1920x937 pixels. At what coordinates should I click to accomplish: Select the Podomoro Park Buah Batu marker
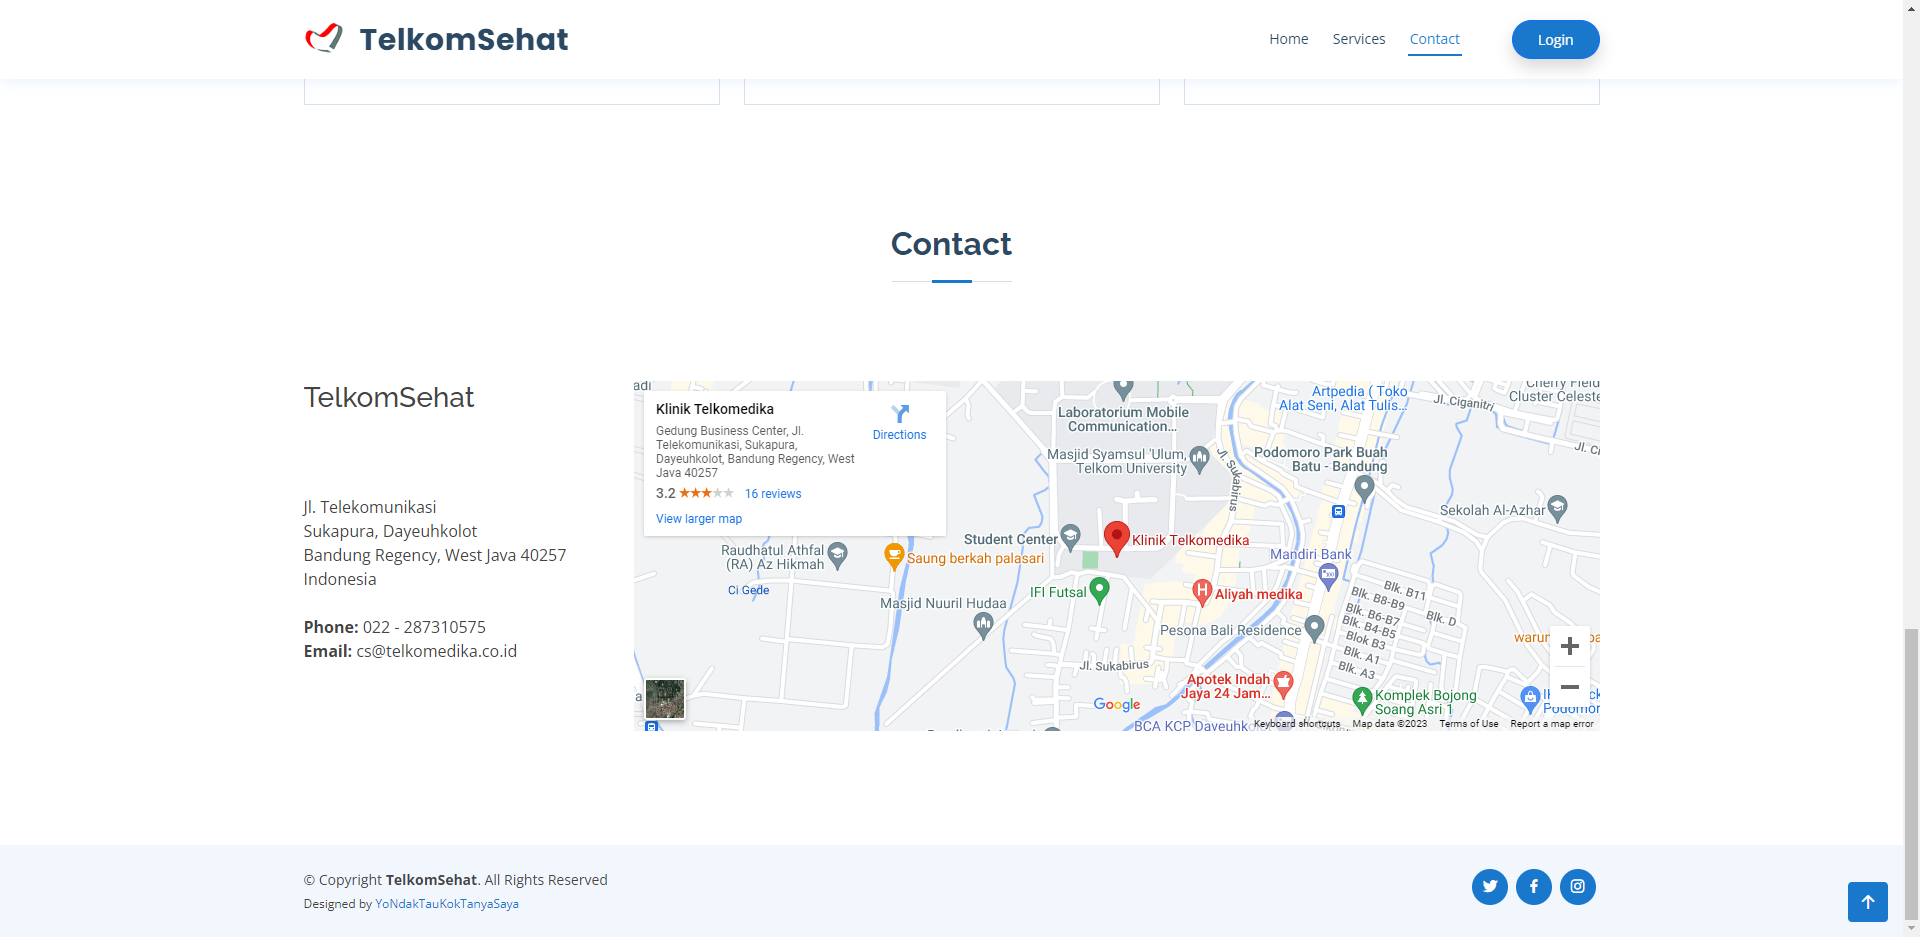tap(1364, 488)
